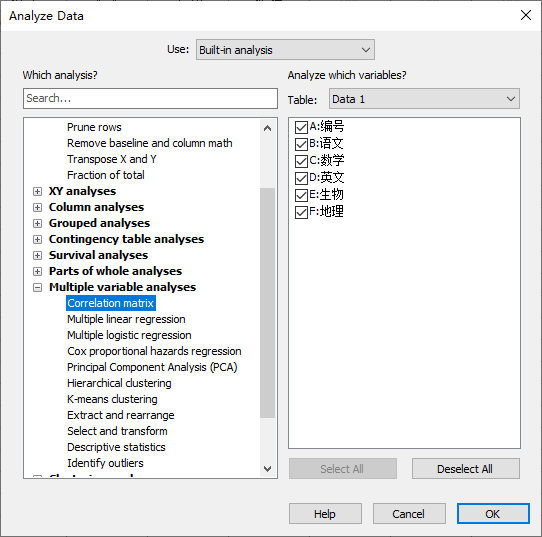Screen dimensions: 542x537
Task: Click the analysis list scroll-down arrow
Action: point(267,469)
